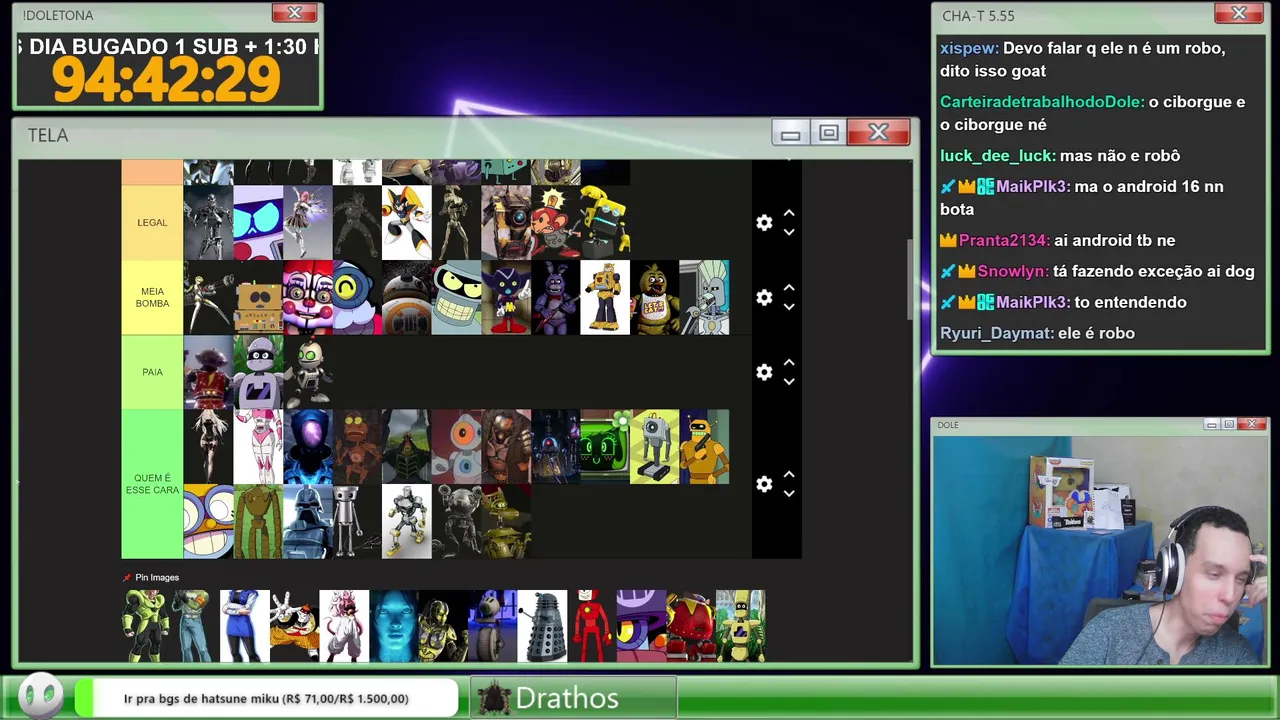The image size is (1280, 720).
Task: Move the LEGAL tier down
Action: 789,232
